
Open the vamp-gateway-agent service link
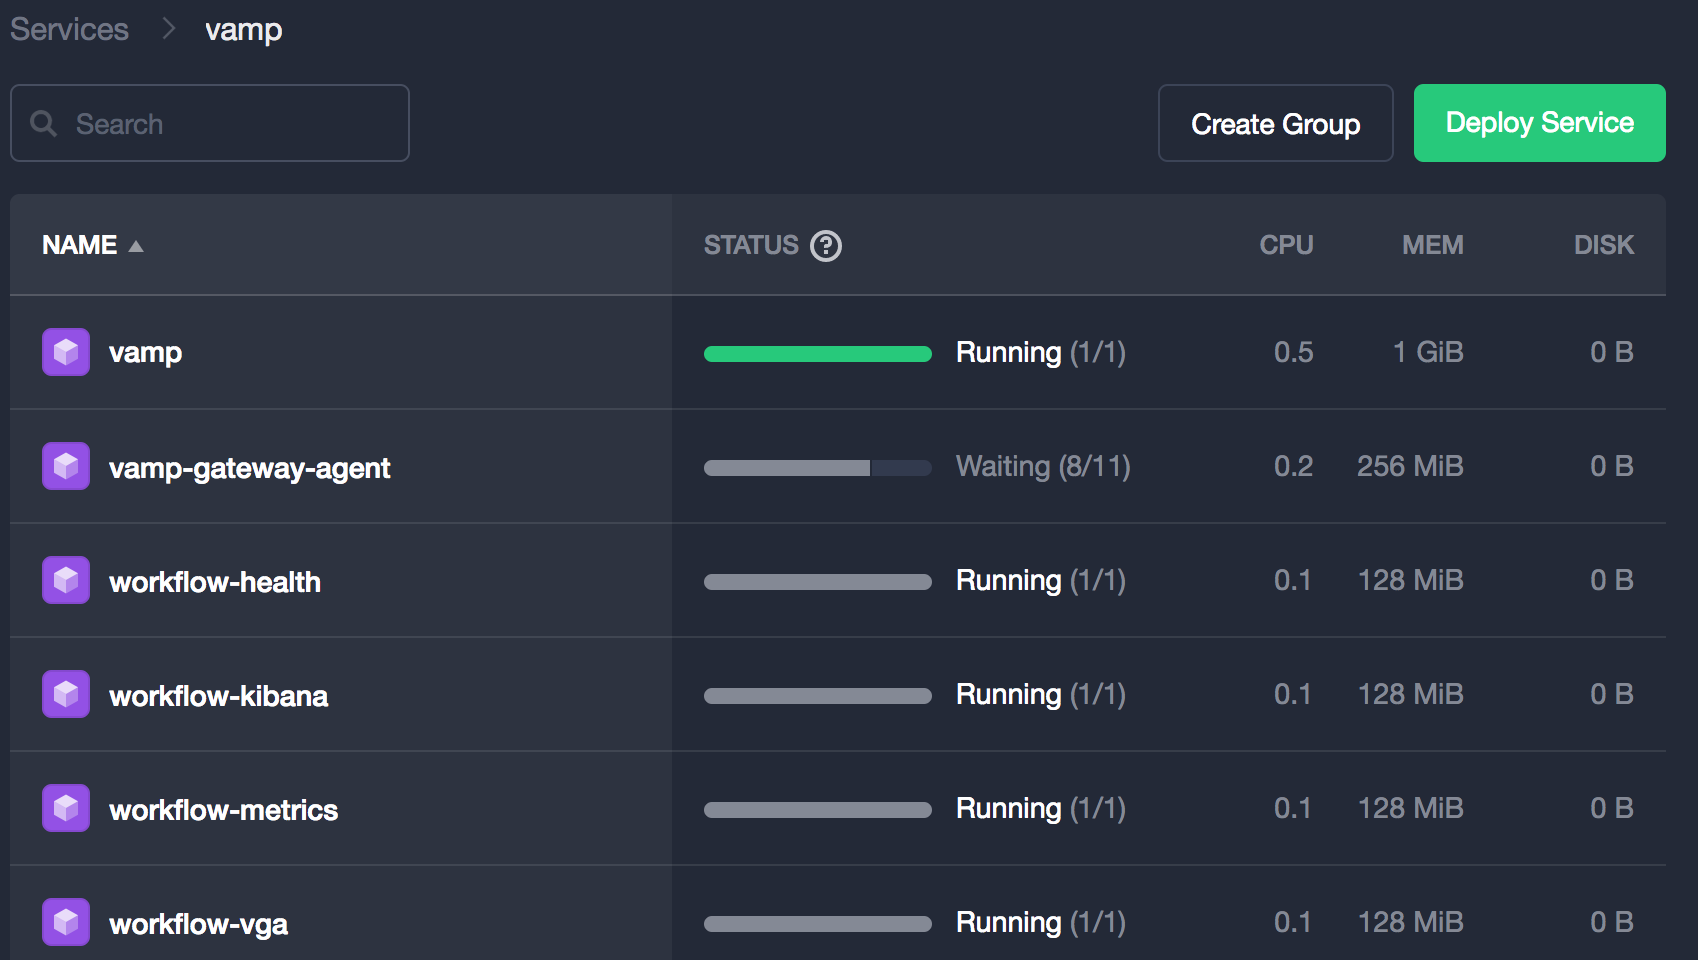pos(249,468)
